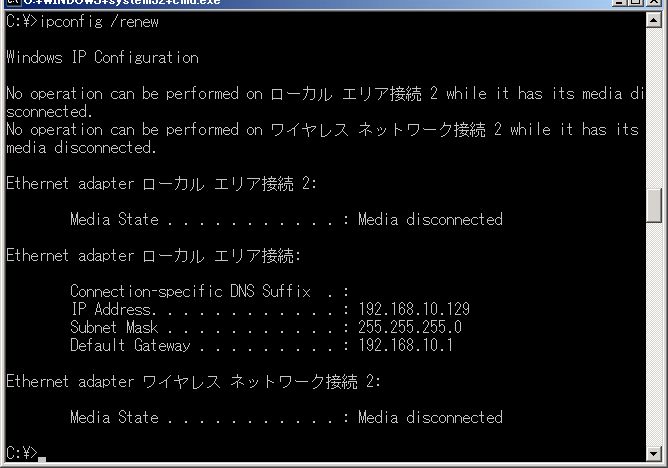This screenshot has width=668, height=468.
Task: Click the last 'Media disconnected' status text
Action: pos(430,417)
